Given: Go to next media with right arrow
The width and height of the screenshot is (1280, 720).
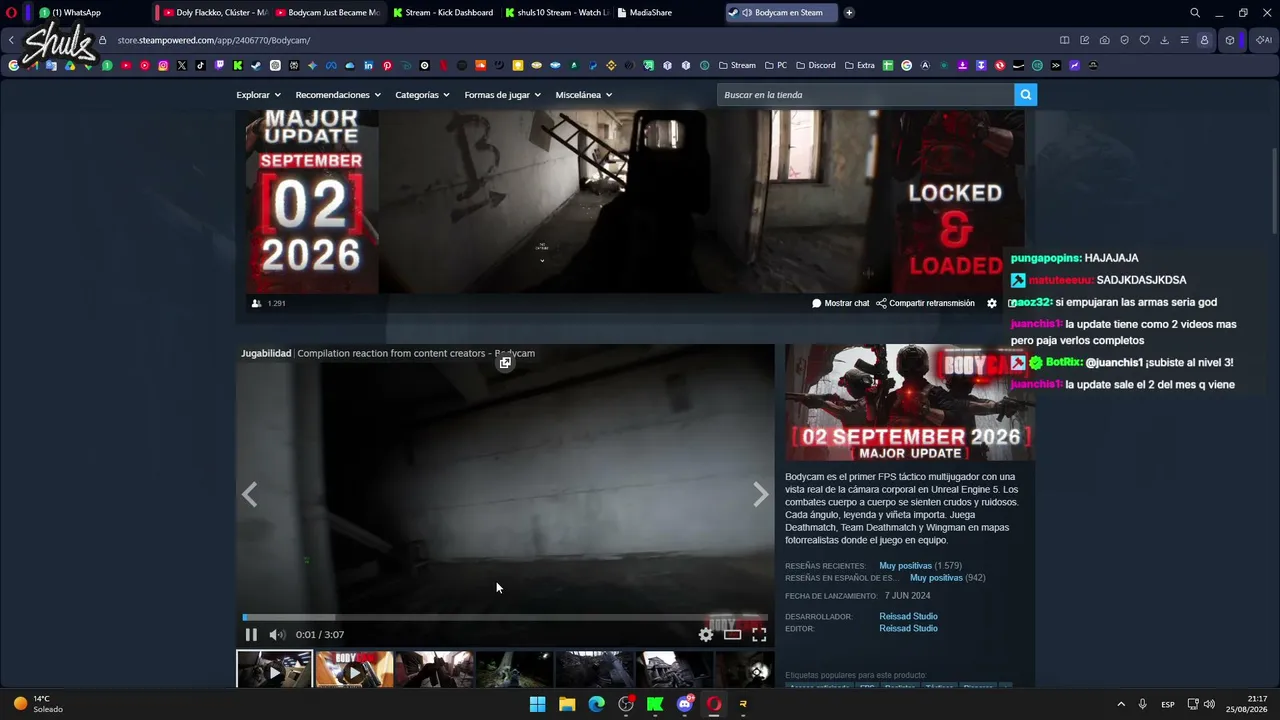Looking at the screenshot, I should pos(761,494).
